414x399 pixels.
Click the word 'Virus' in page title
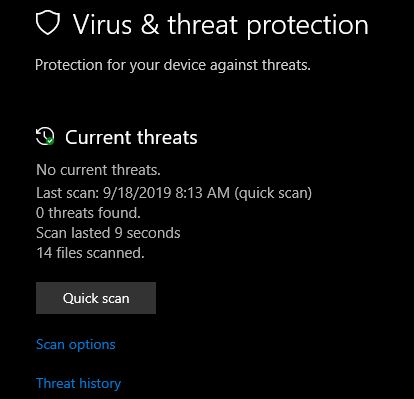(102, 25)
